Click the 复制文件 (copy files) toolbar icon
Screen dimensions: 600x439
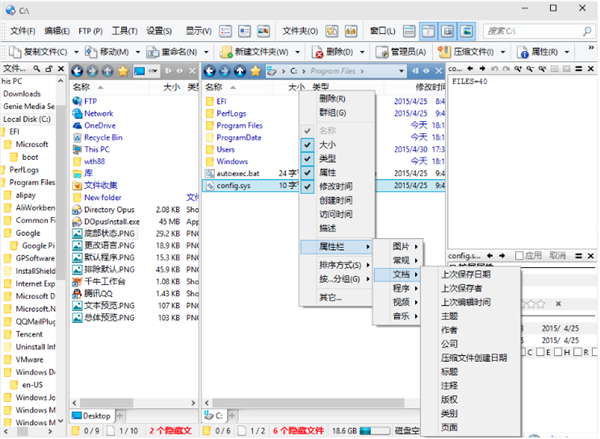pos(17,51)
